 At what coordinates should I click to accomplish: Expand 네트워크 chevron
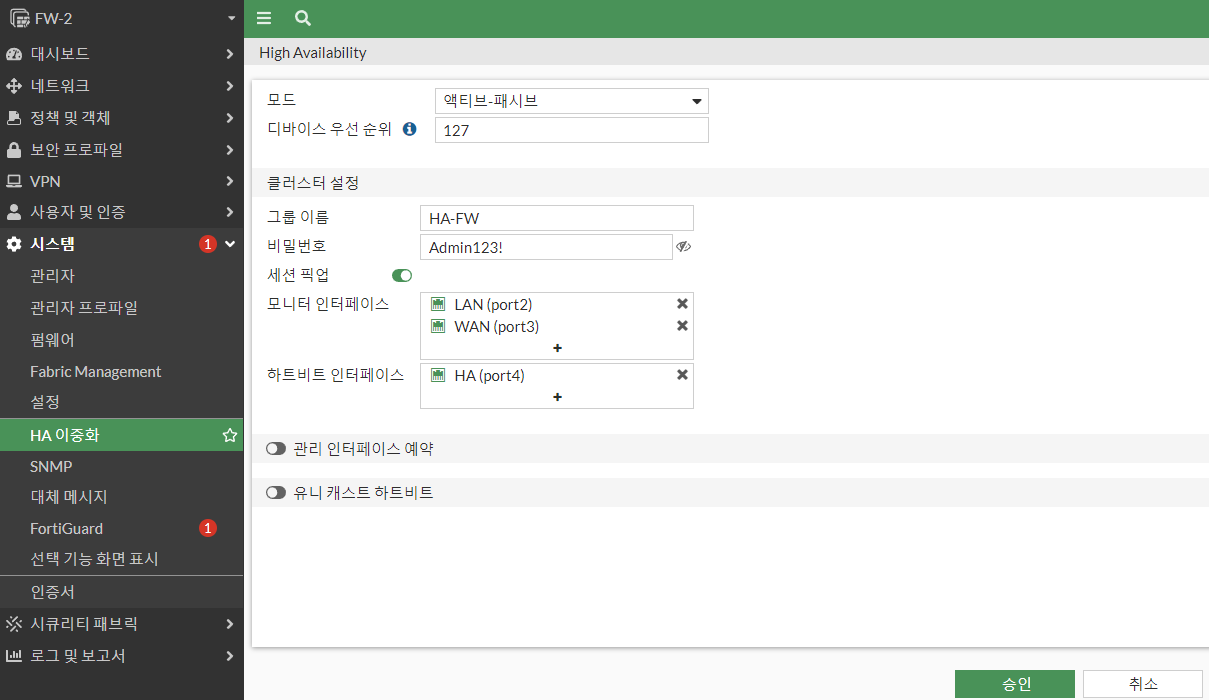(230, 86)
